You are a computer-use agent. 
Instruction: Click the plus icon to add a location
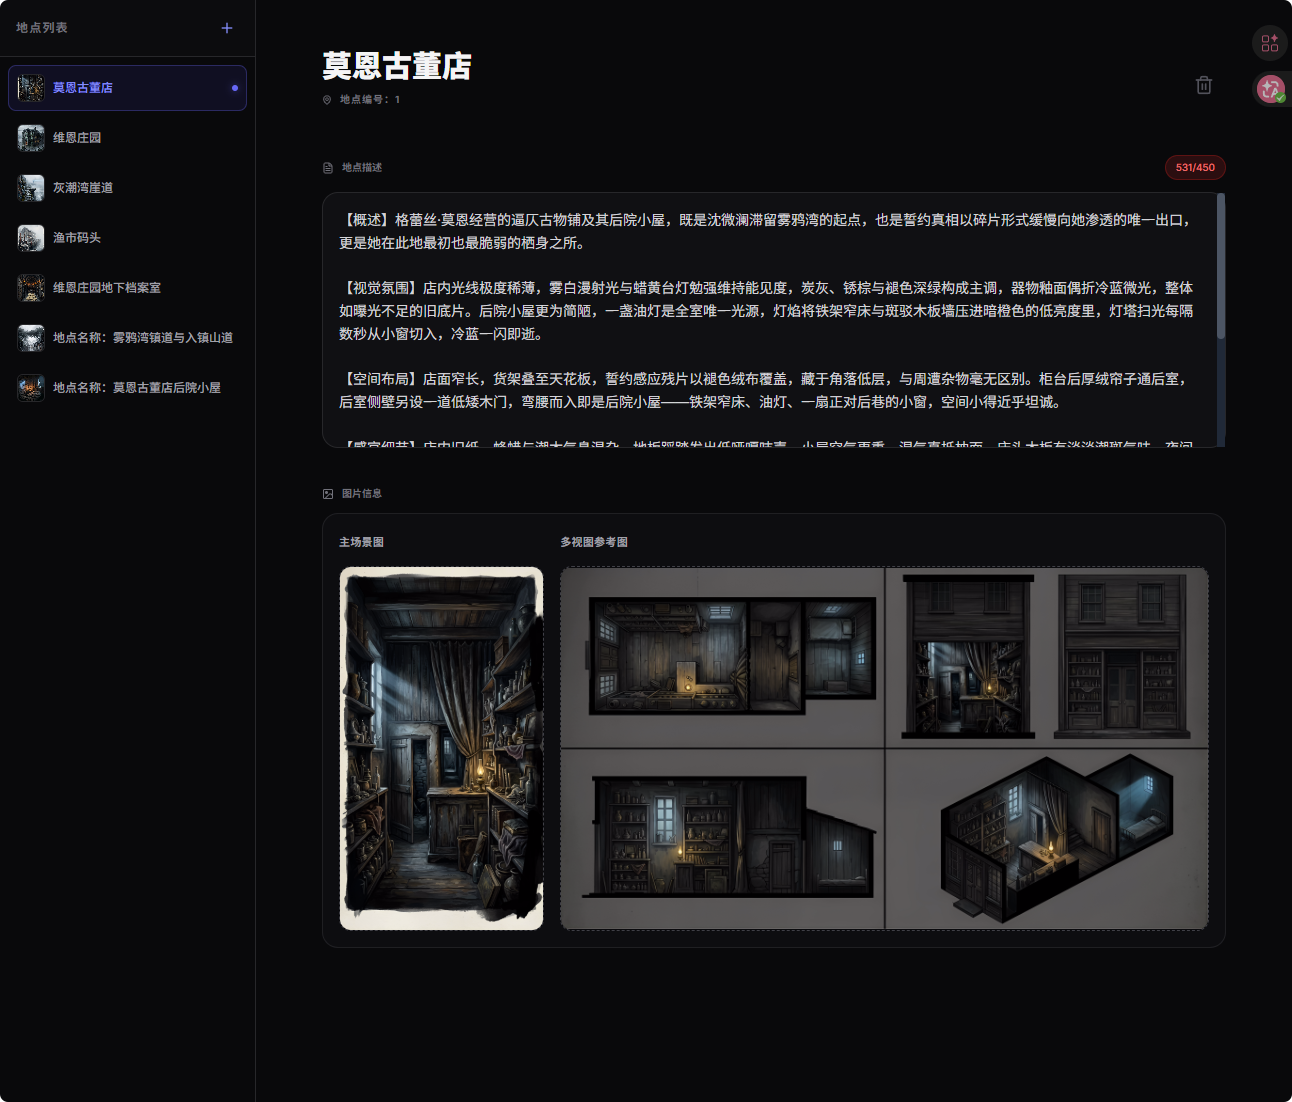click(227, 28)
